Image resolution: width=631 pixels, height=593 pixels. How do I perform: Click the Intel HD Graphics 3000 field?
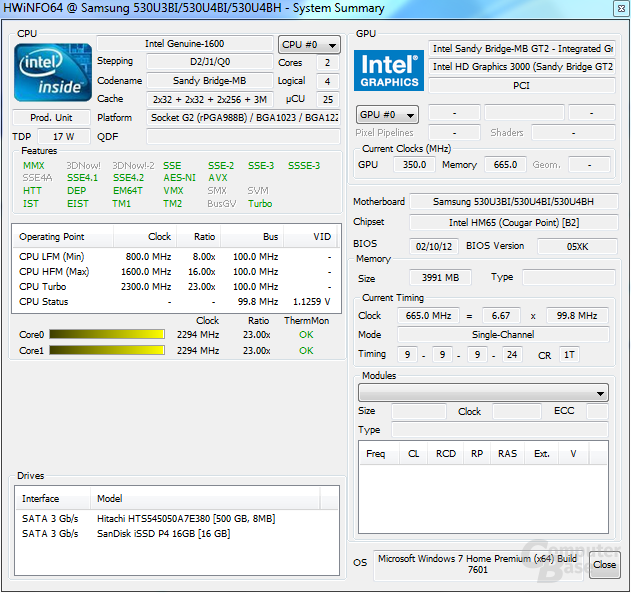(522, 67)
